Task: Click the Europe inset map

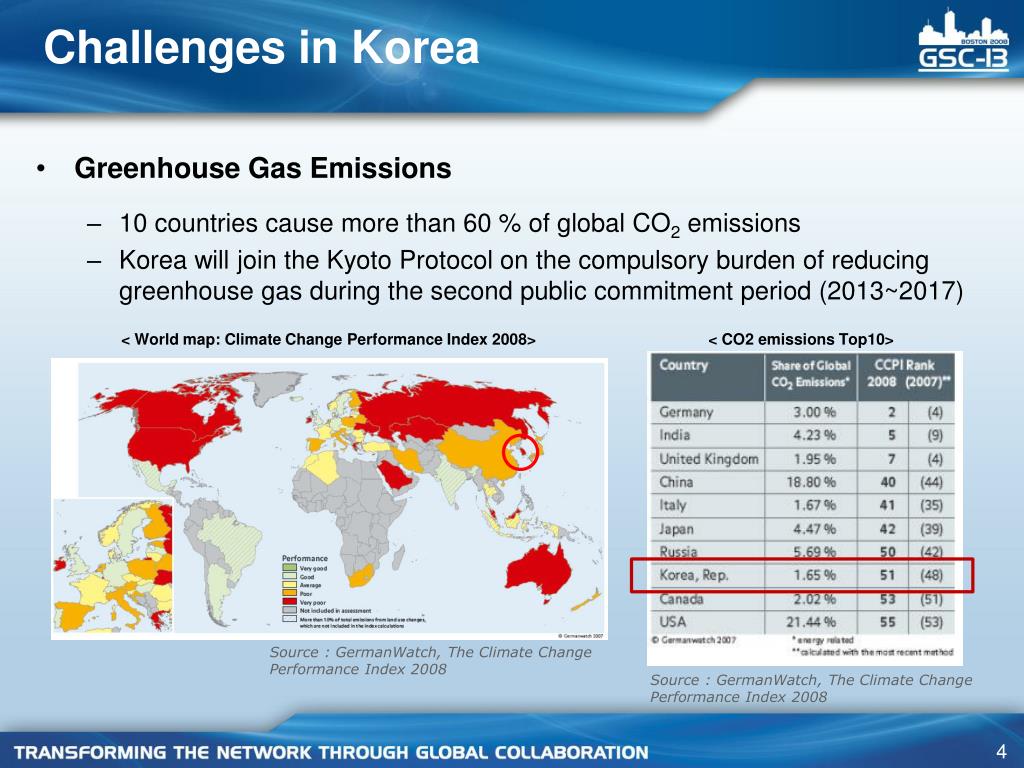Action: tap(113, 566)
